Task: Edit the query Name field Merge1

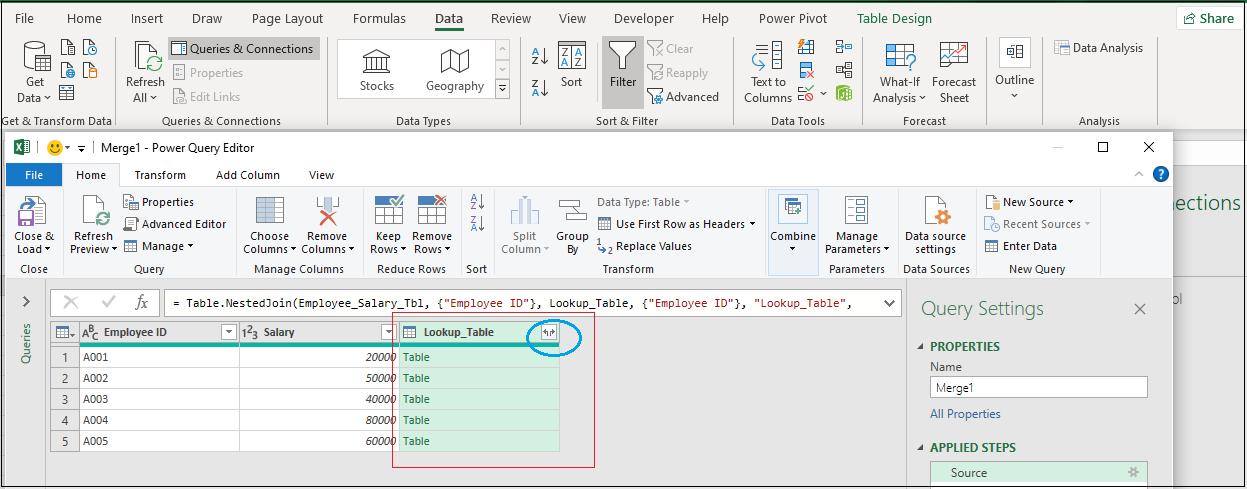Action: [1038, 387]
